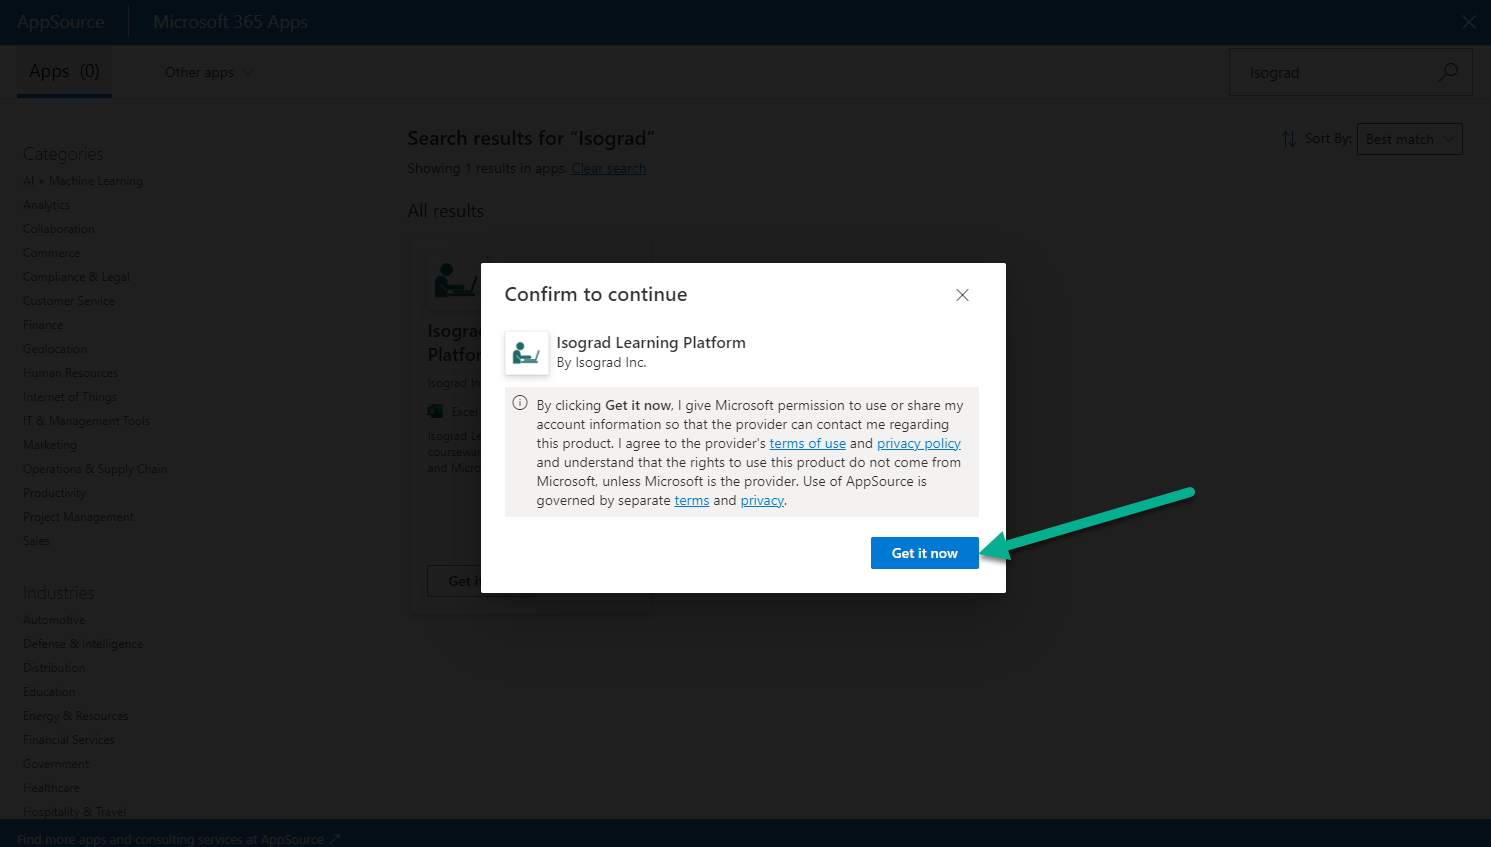Select the Government industry
The image size is (1491, 847).
coord(56,764)
